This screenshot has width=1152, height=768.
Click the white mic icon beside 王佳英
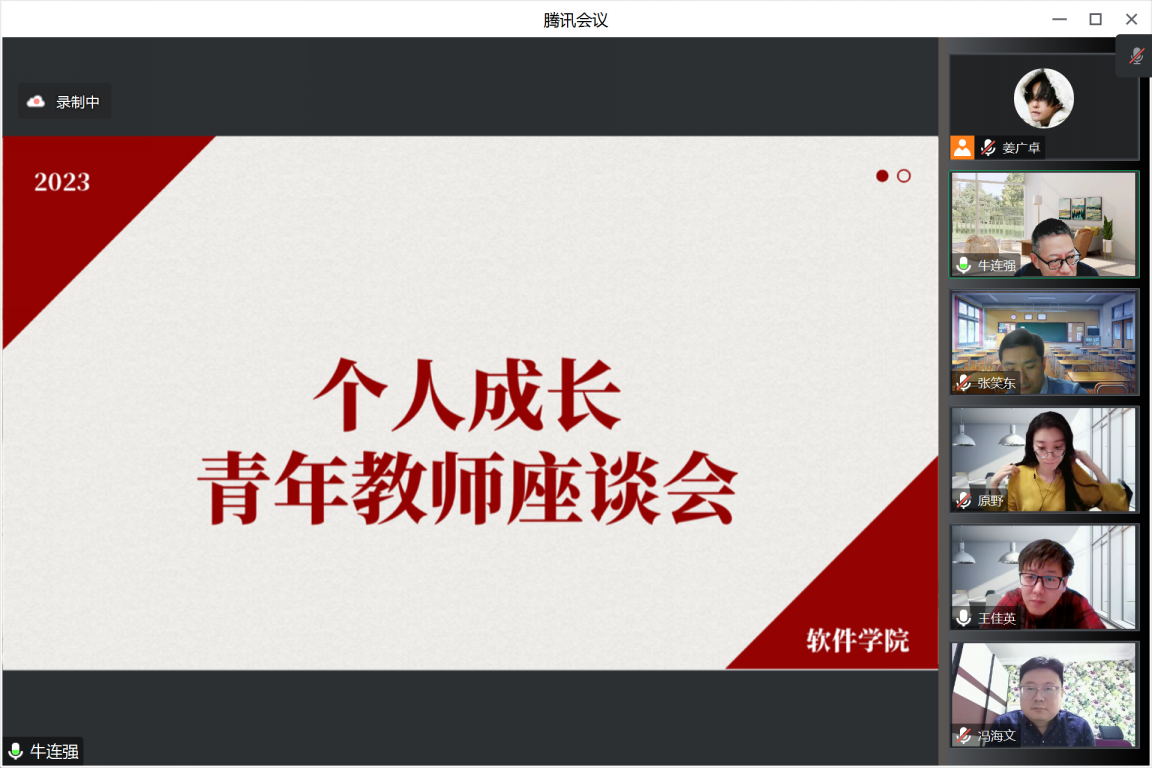coord(964,618)
